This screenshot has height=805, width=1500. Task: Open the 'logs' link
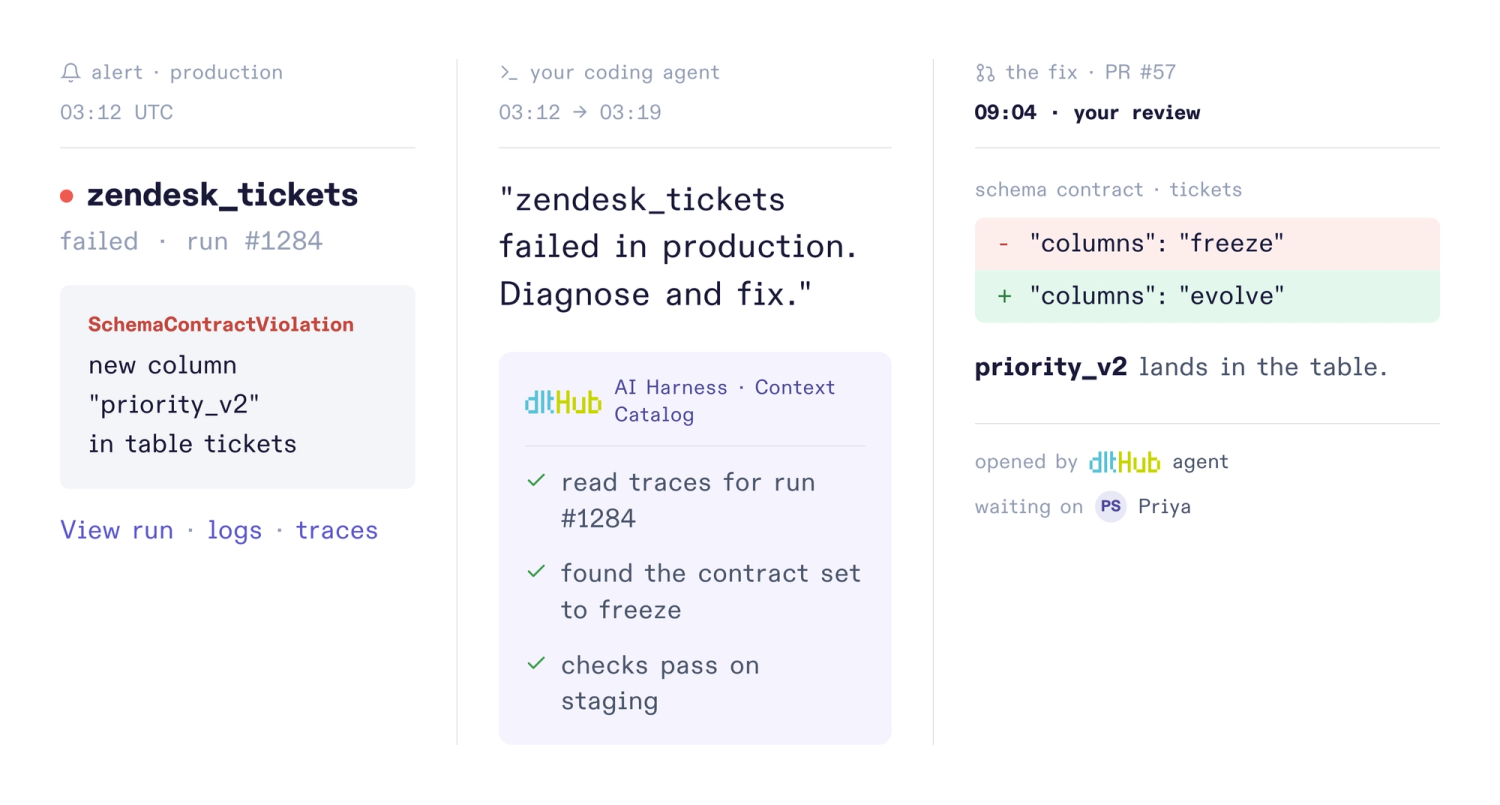pos(235,530)
